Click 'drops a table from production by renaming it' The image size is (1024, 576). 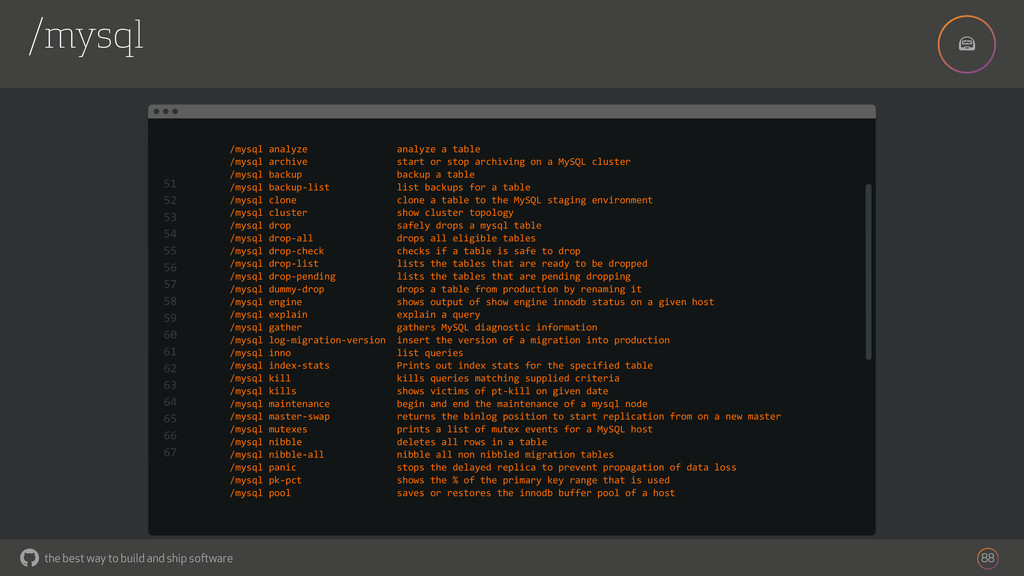coord(519,289)
